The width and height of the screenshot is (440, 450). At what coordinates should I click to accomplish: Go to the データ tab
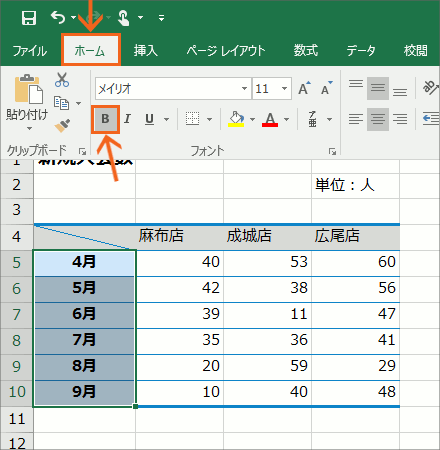[361, 51]
